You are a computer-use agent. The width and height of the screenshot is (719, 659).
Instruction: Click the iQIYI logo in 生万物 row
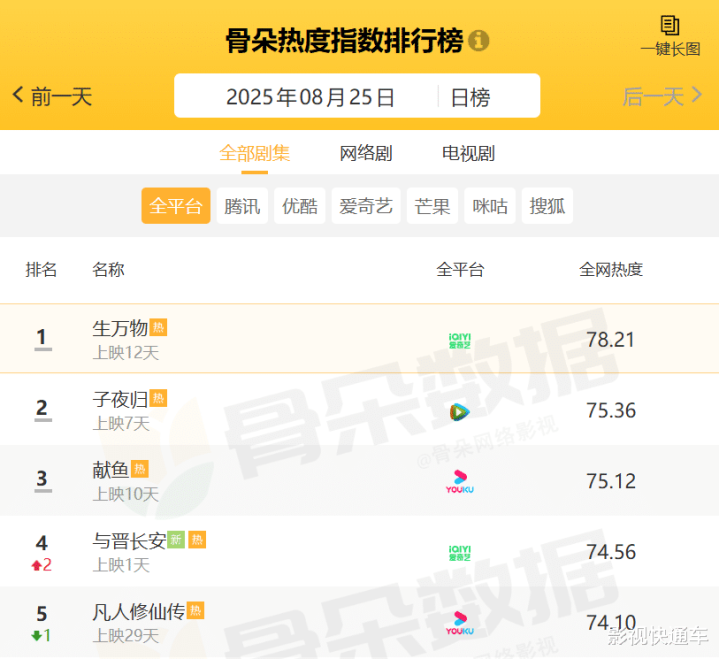[x=459, y=341]
